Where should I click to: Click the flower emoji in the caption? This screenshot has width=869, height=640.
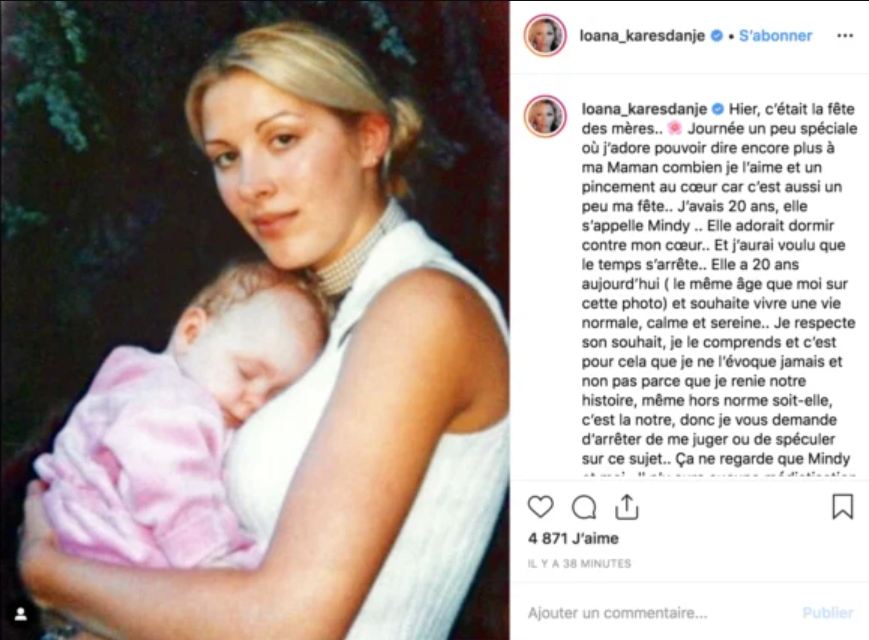674,129
